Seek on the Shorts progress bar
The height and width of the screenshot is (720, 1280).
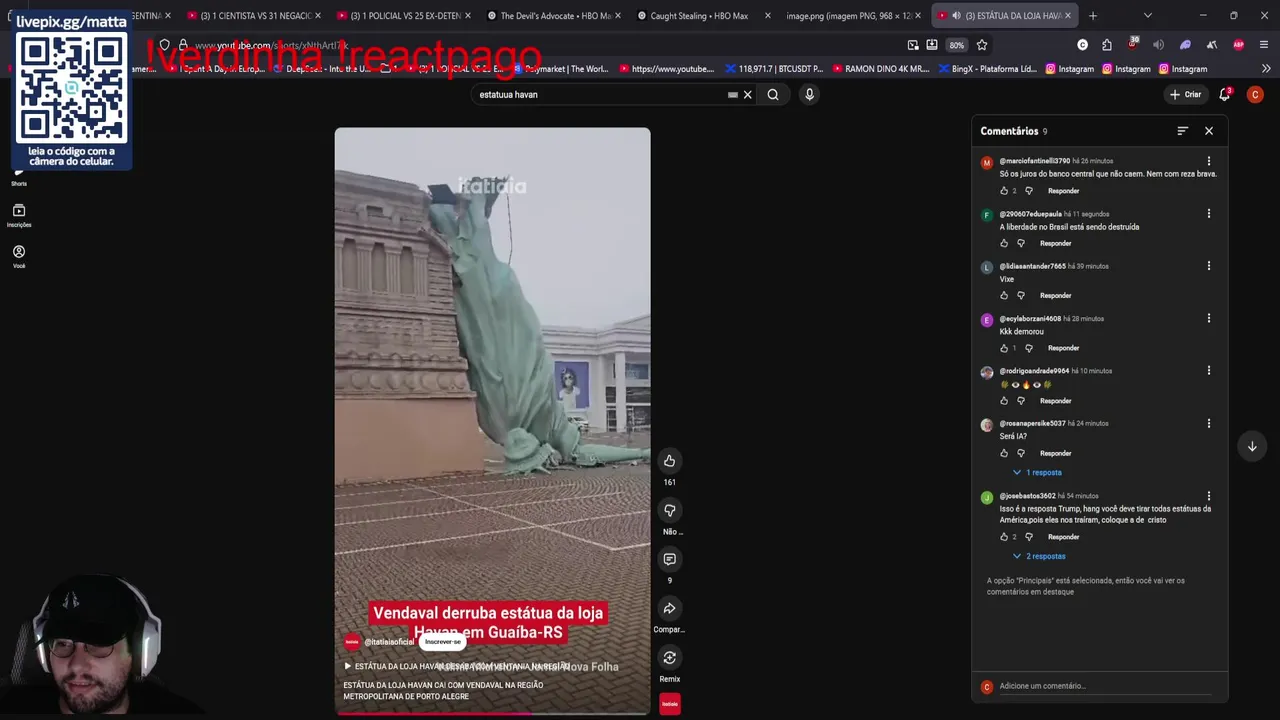coord(492,714)
